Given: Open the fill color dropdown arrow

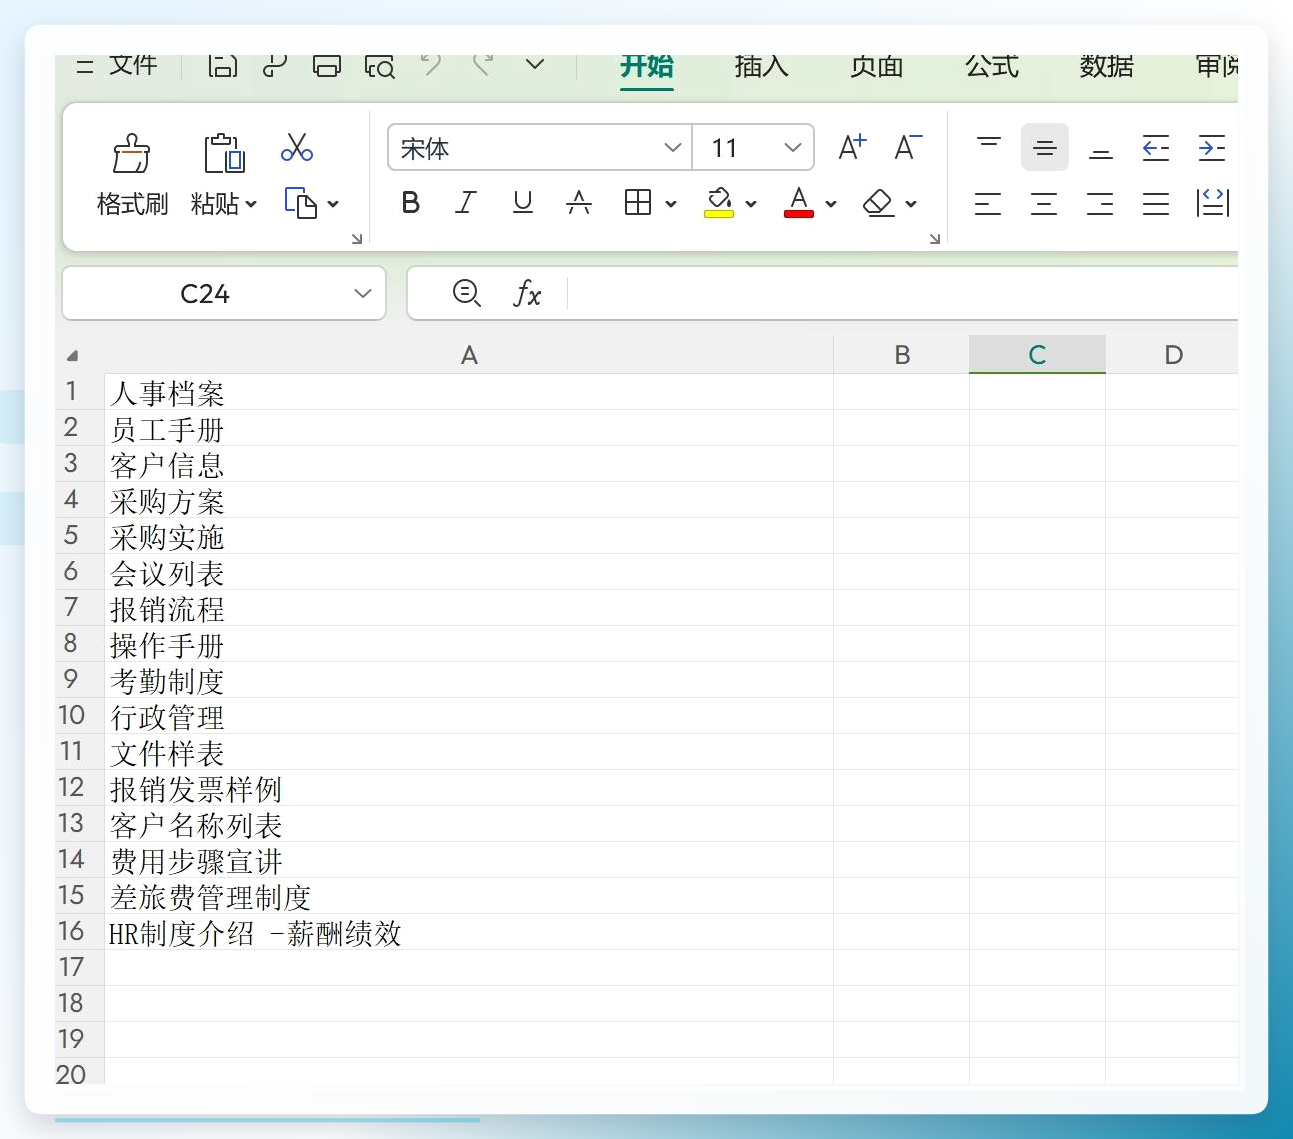Looking at the screenshot, I should click(x=751, y=204).
